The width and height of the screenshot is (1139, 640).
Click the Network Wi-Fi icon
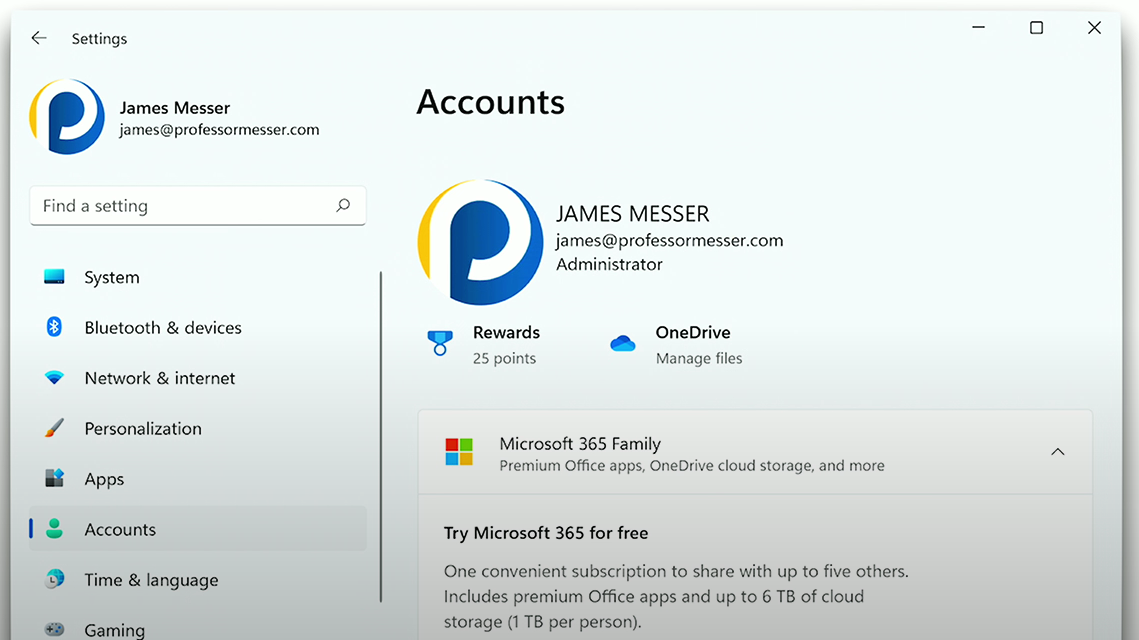(54, 378)
